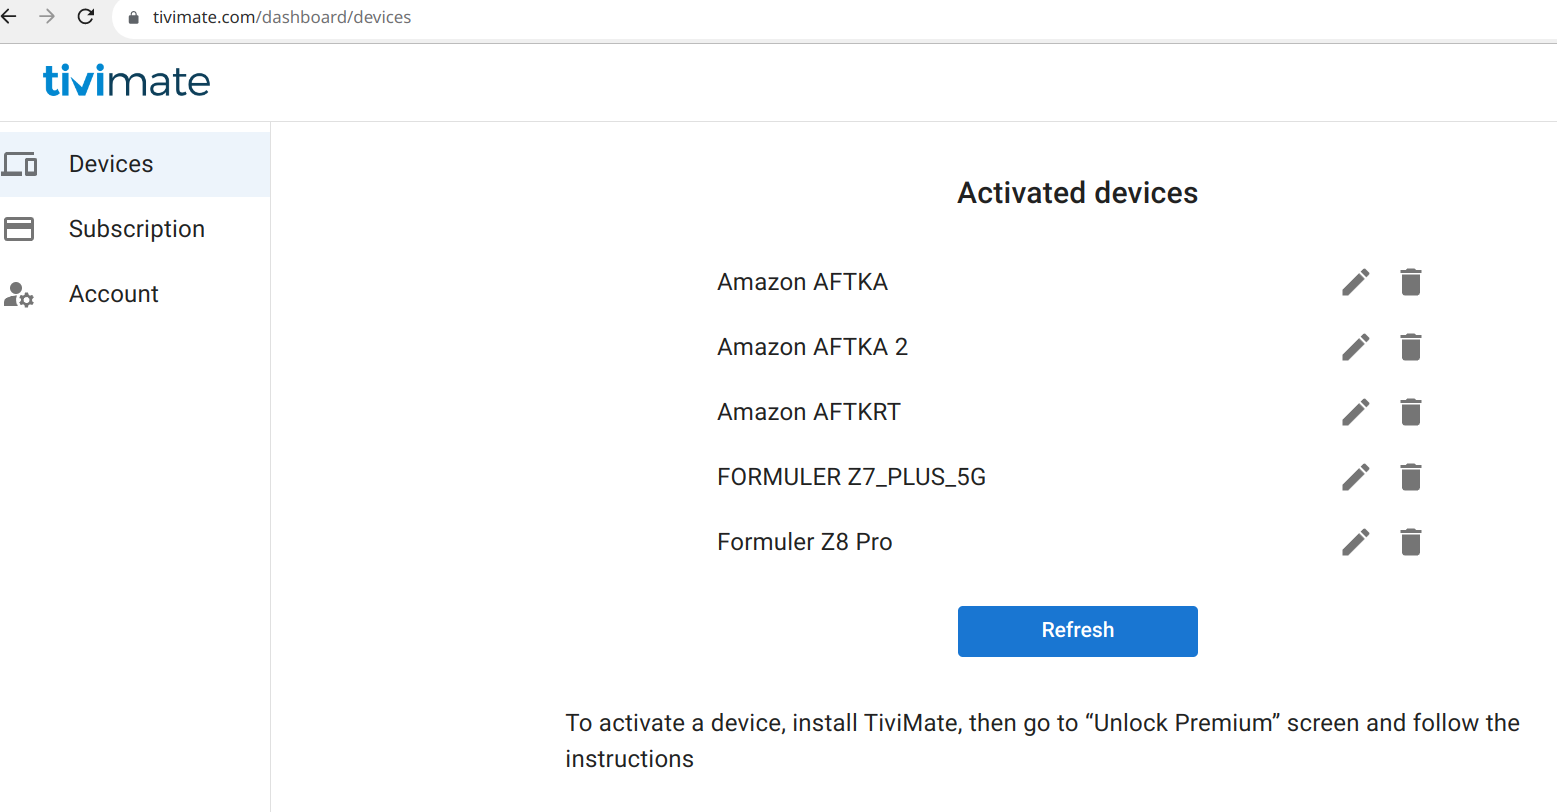
Task: Trash the FORMULER Z7_PLUS_5G device
Action: [x=1410, y=478]
